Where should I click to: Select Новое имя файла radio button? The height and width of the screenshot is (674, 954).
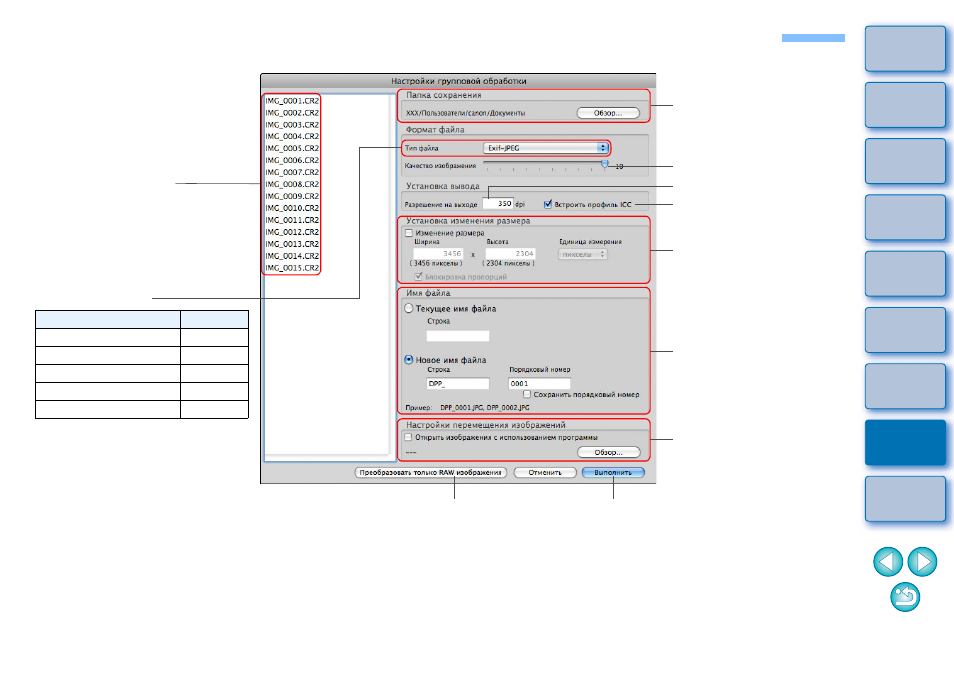coord(409,360)
